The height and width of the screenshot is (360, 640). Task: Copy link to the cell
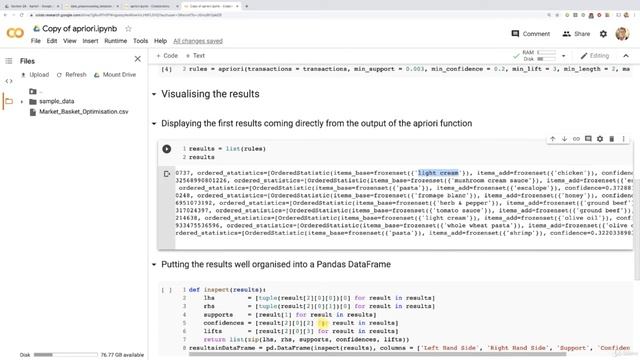pos(576,139)
